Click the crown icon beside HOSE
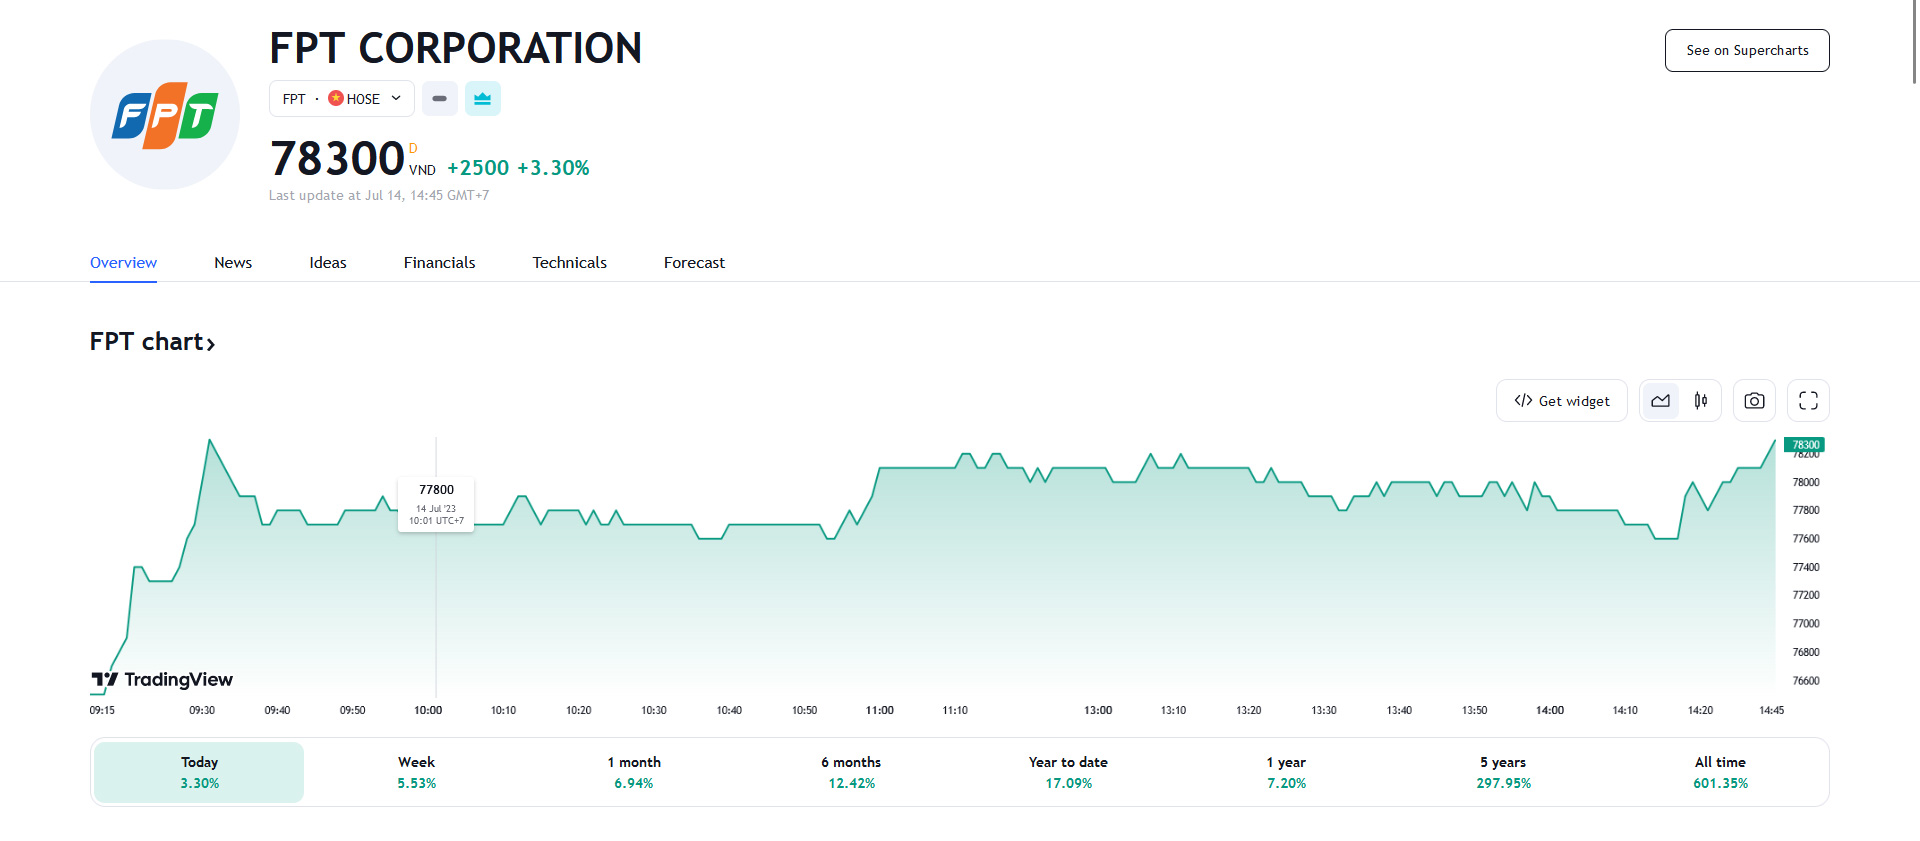The image size is (1920, 841). click(482, 99)
